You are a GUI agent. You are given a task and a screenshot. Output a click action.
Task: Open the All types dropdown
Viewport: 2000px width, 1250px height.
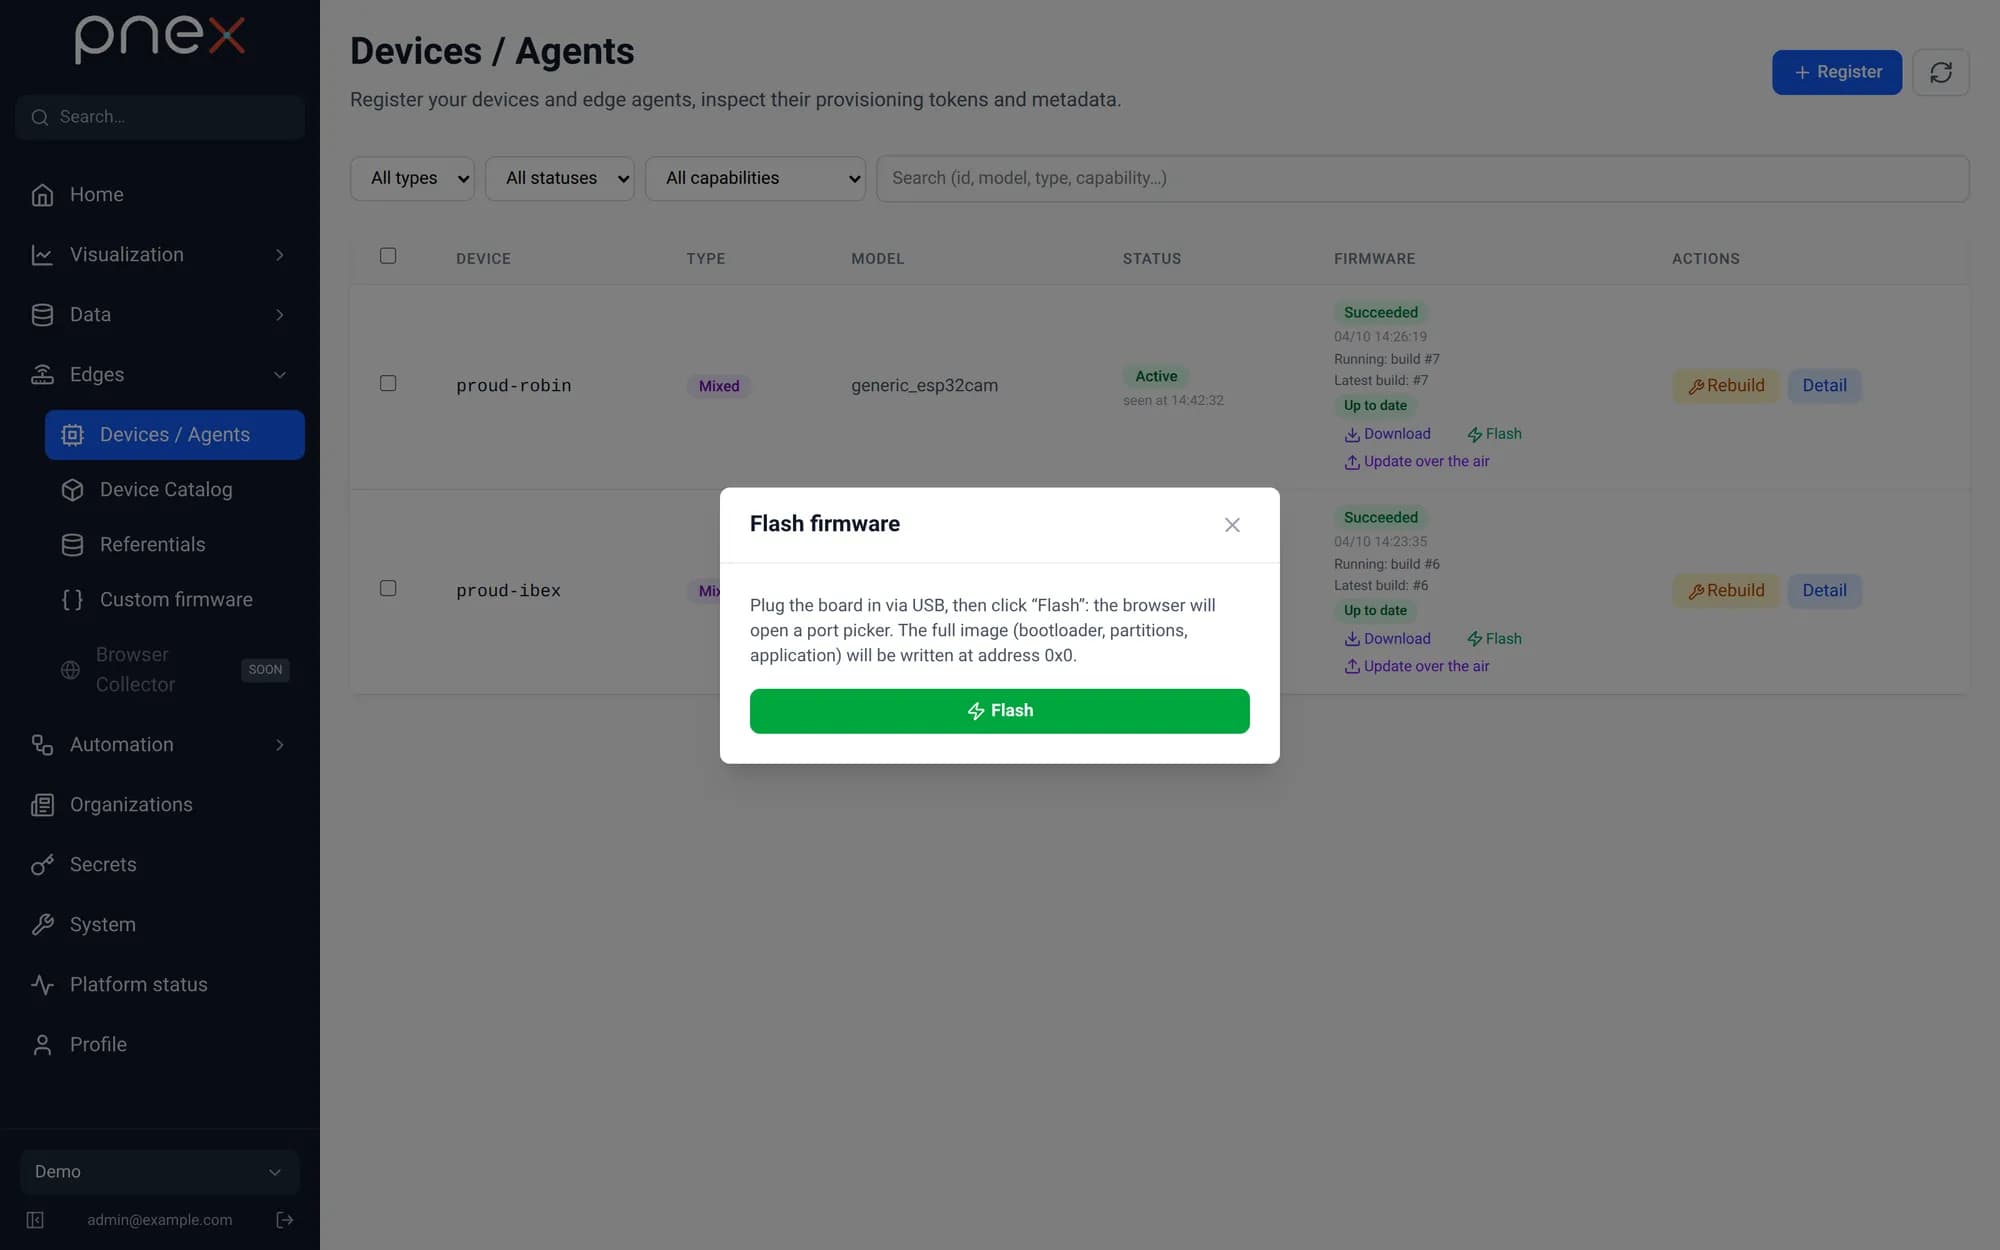[x=412, y=178]
